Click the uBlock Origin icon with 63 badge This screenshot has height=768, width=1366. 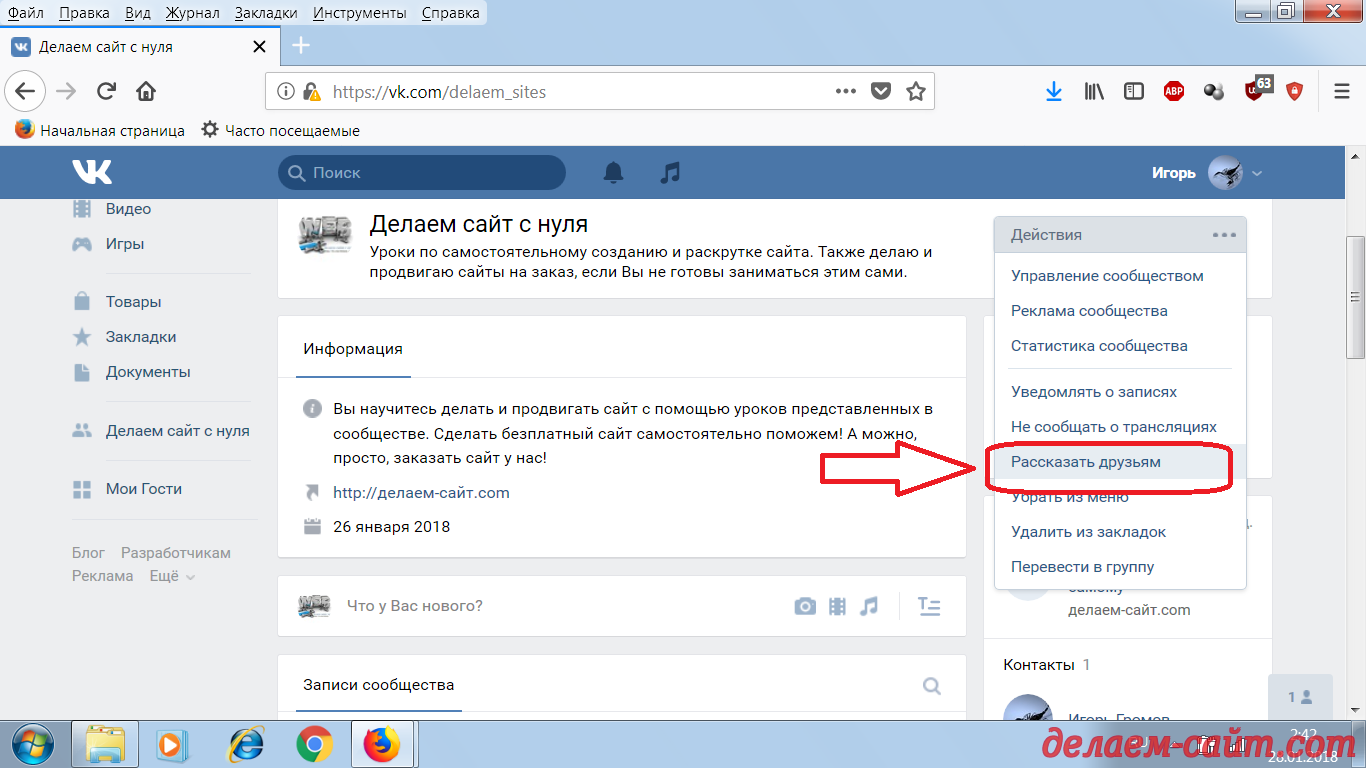pos(1258,89)
